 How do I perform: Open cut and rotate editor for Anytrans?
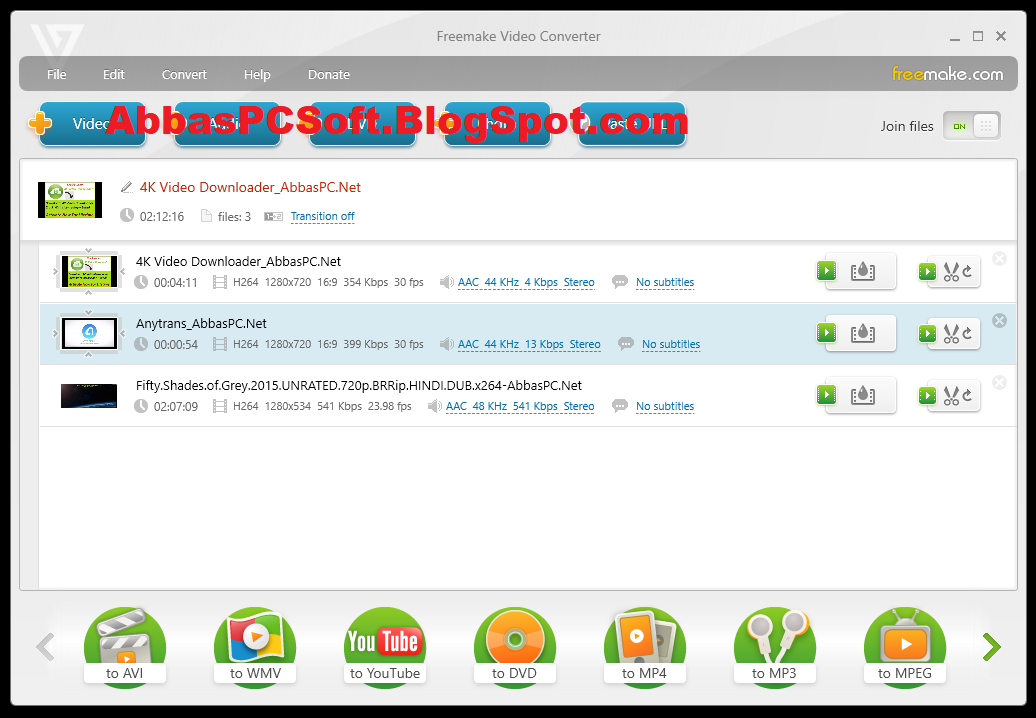[x=949, y=334]
